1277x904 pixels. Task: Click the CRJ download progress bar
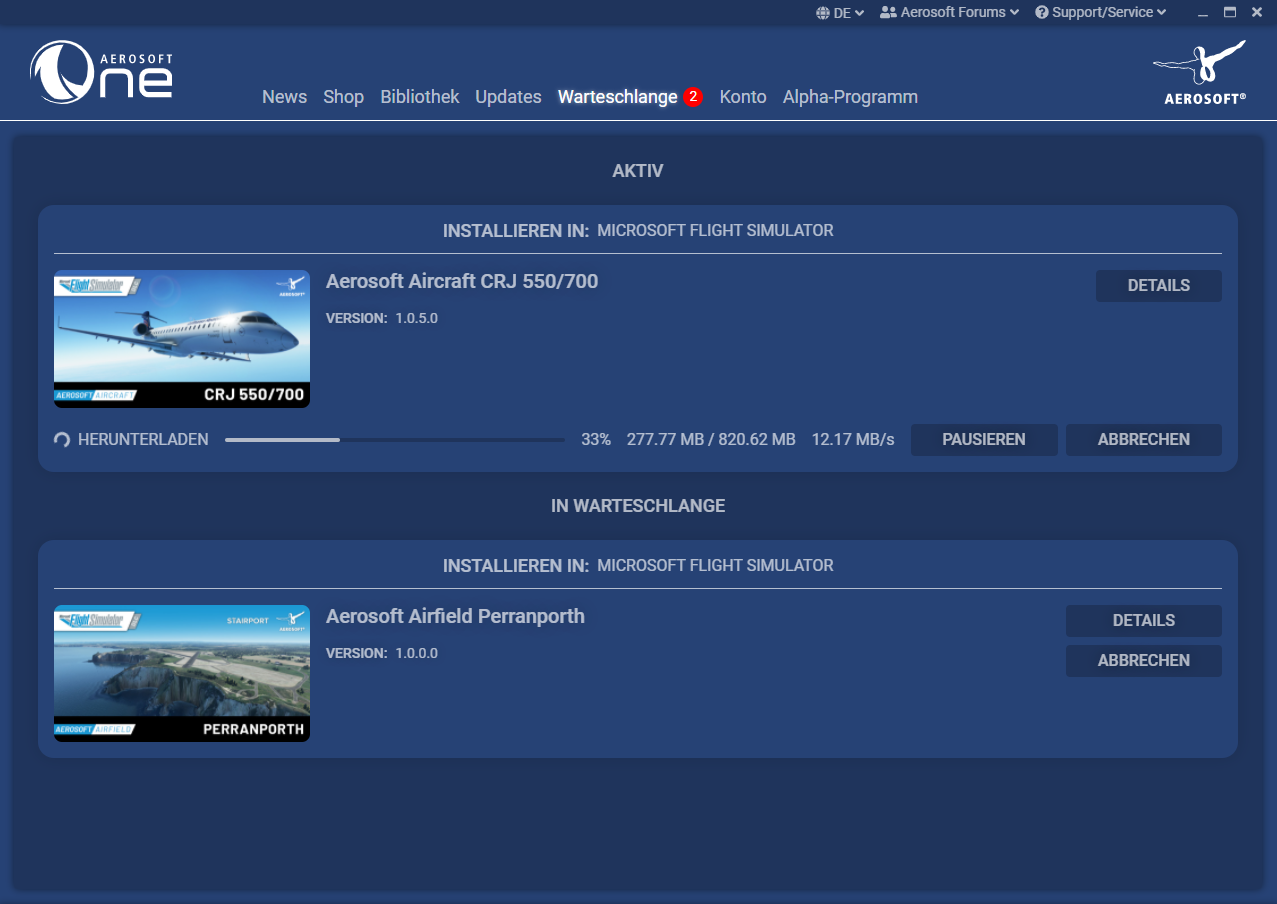[394, 439]
